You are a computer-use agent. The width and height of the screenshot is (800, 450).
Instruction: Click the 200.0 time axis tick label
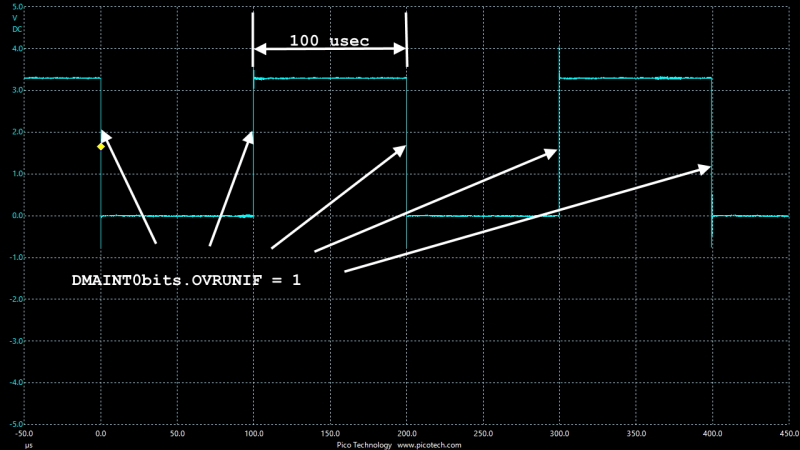406,435
